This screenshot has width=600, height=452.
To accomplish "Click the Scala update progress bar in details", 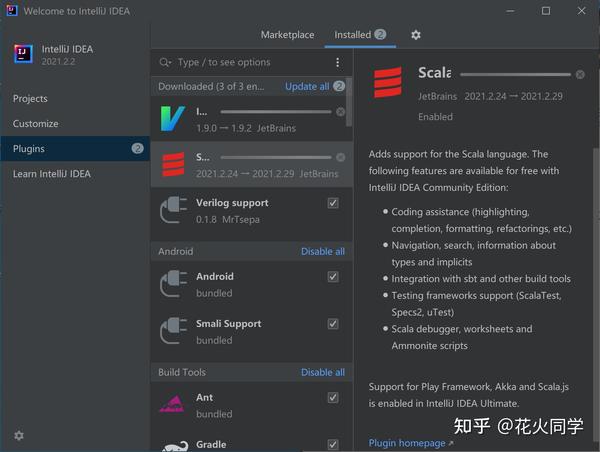I will (514, 74).
